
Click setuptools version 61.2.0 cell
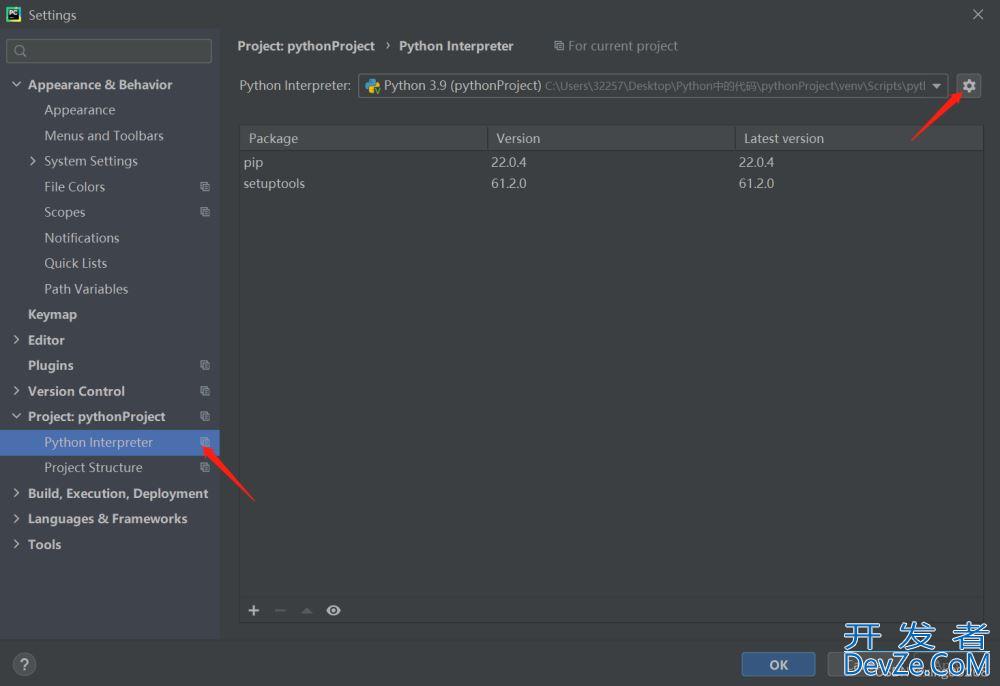pos(508,183)
